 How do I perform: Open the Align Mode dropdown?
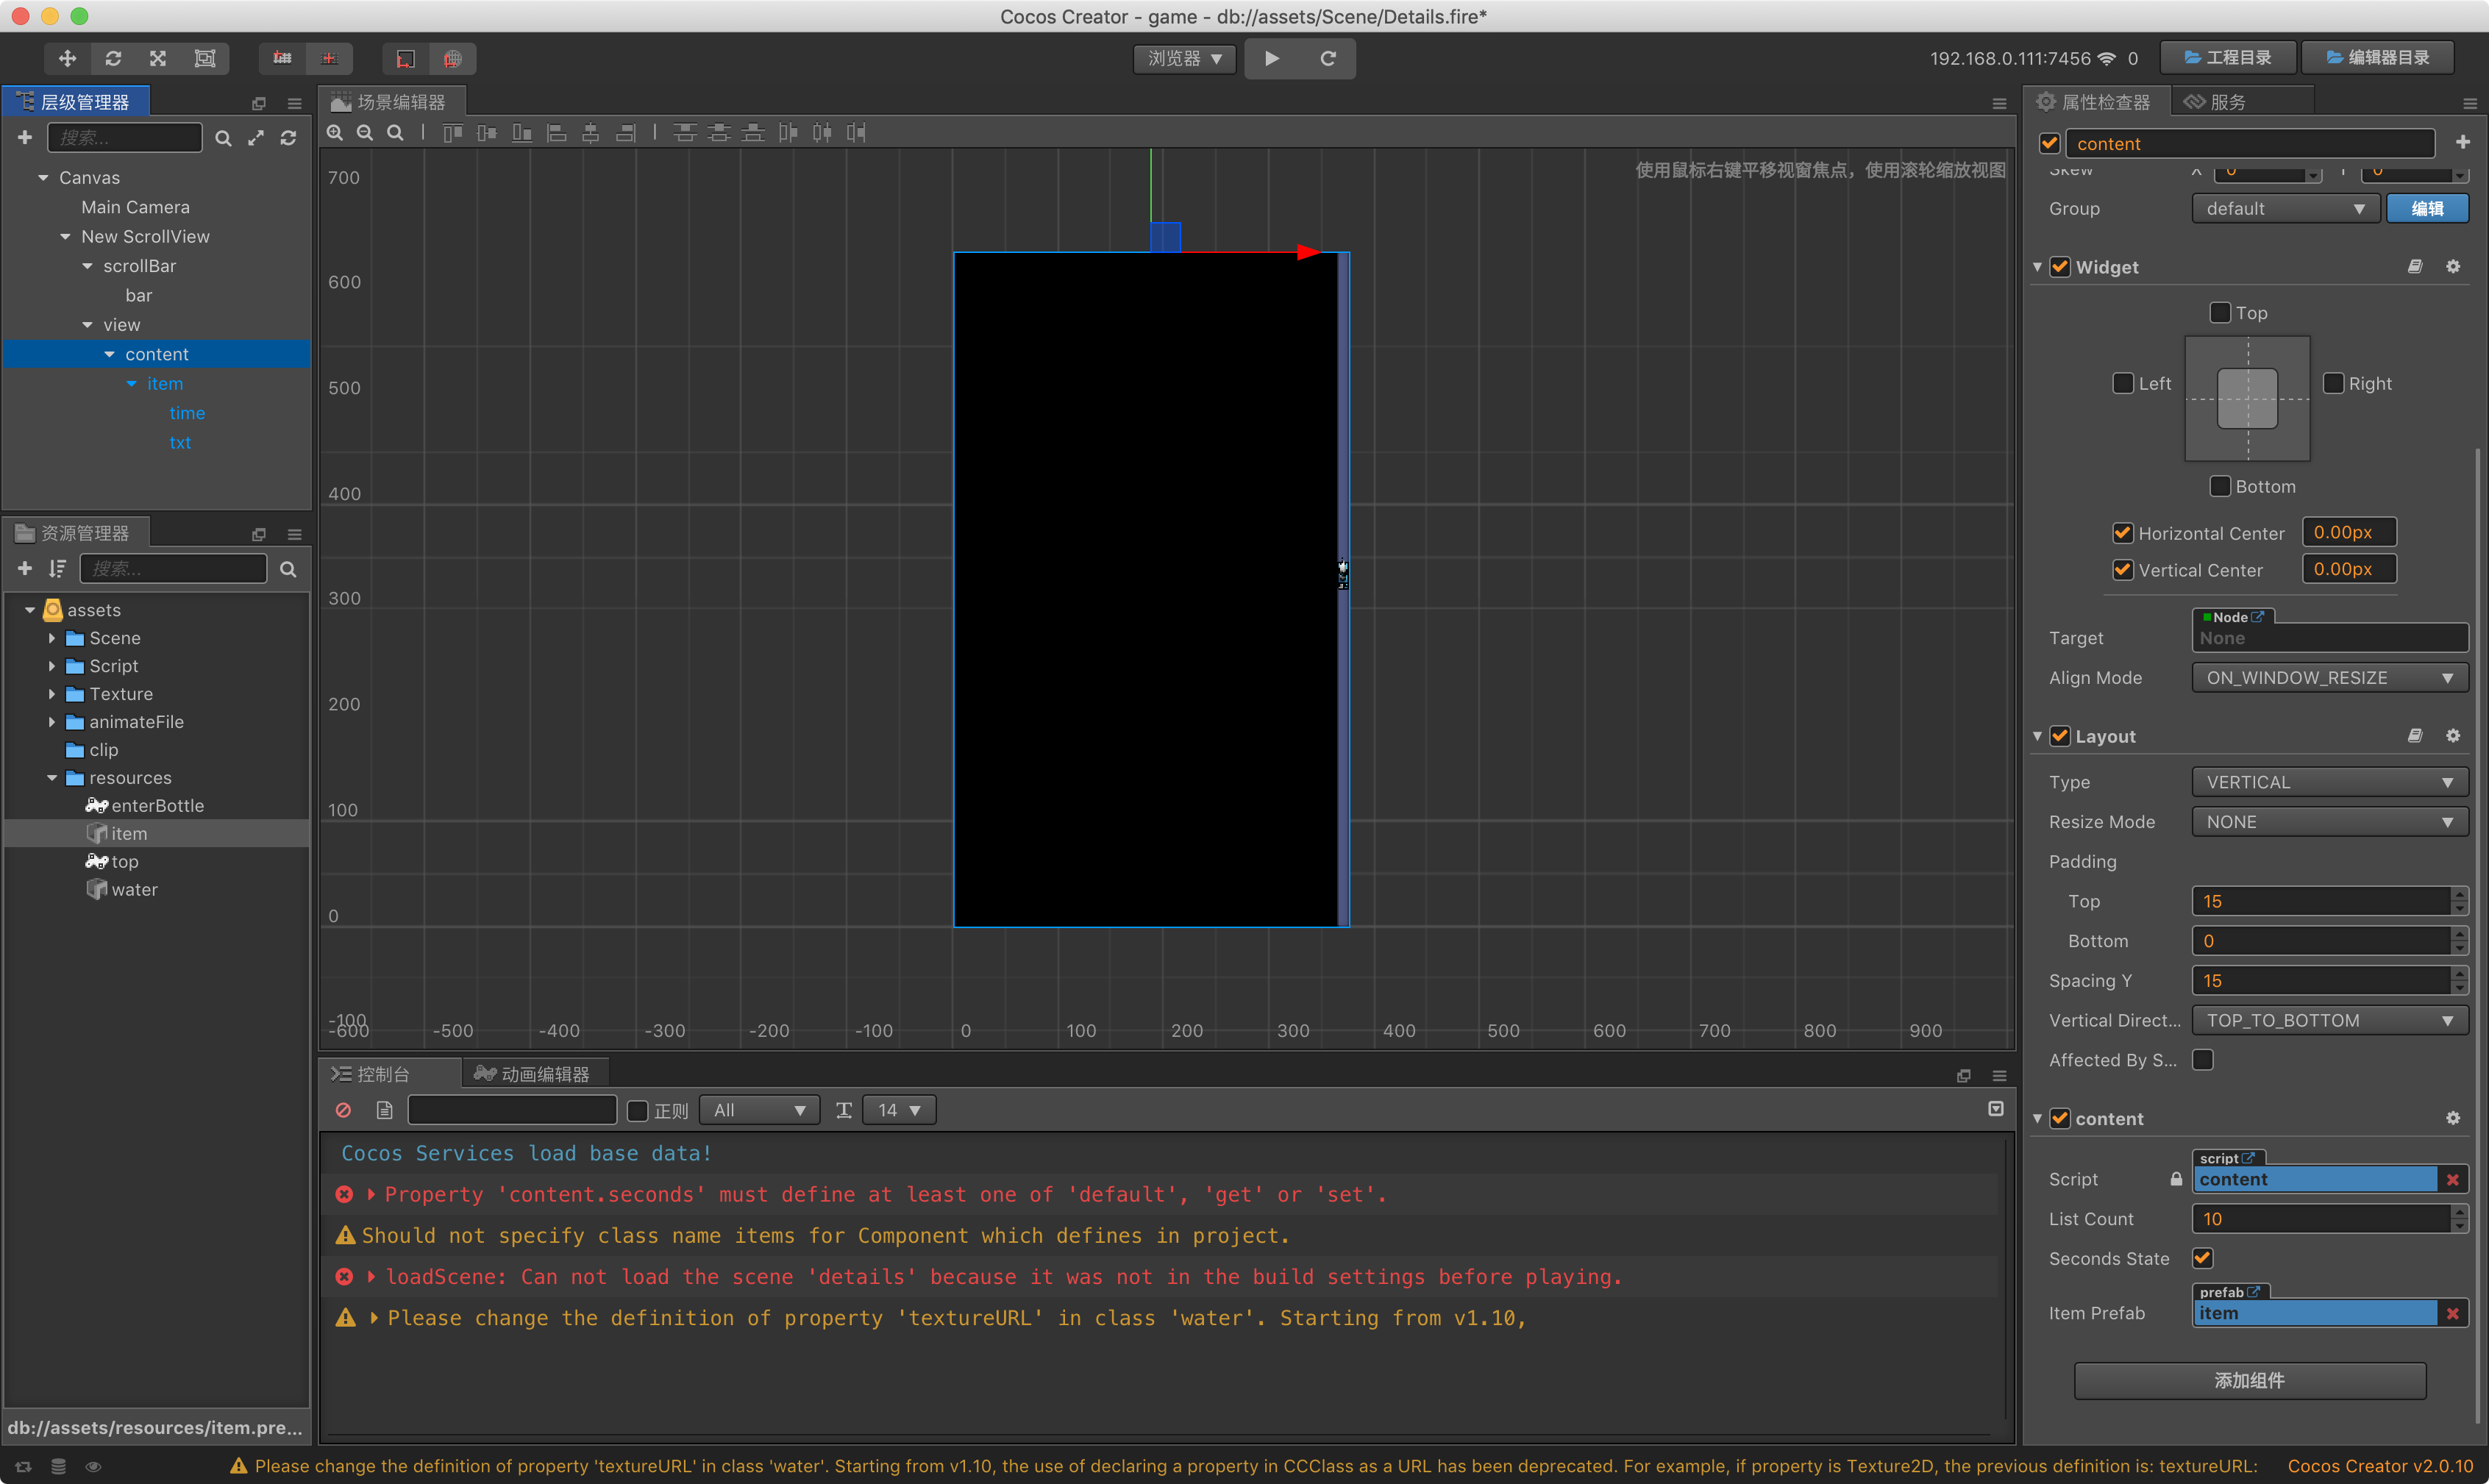coord(2329,678)
